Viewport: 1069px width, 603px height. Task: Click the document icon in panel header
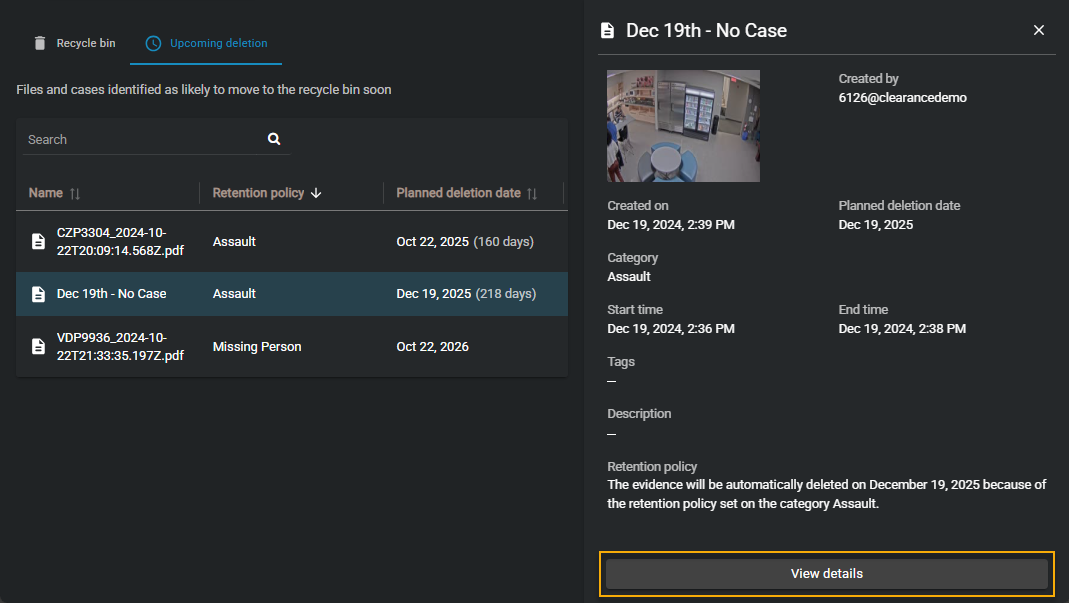click(607, 30)
